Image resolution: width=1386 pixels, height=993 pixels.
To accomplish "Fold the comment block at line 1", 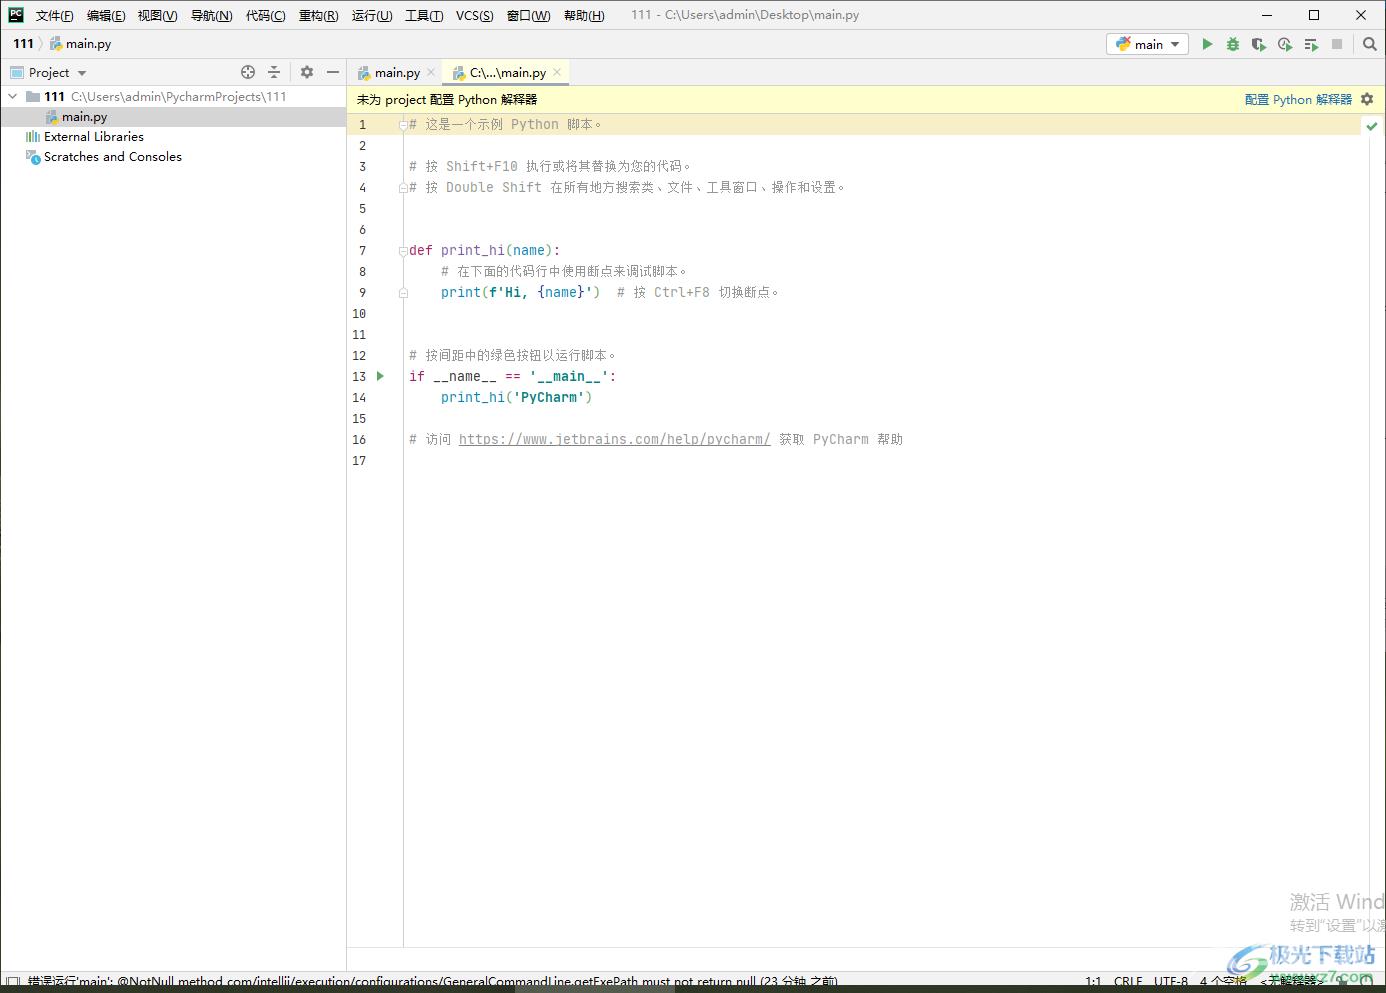I will pyautogui.click(x=403, y=125).
